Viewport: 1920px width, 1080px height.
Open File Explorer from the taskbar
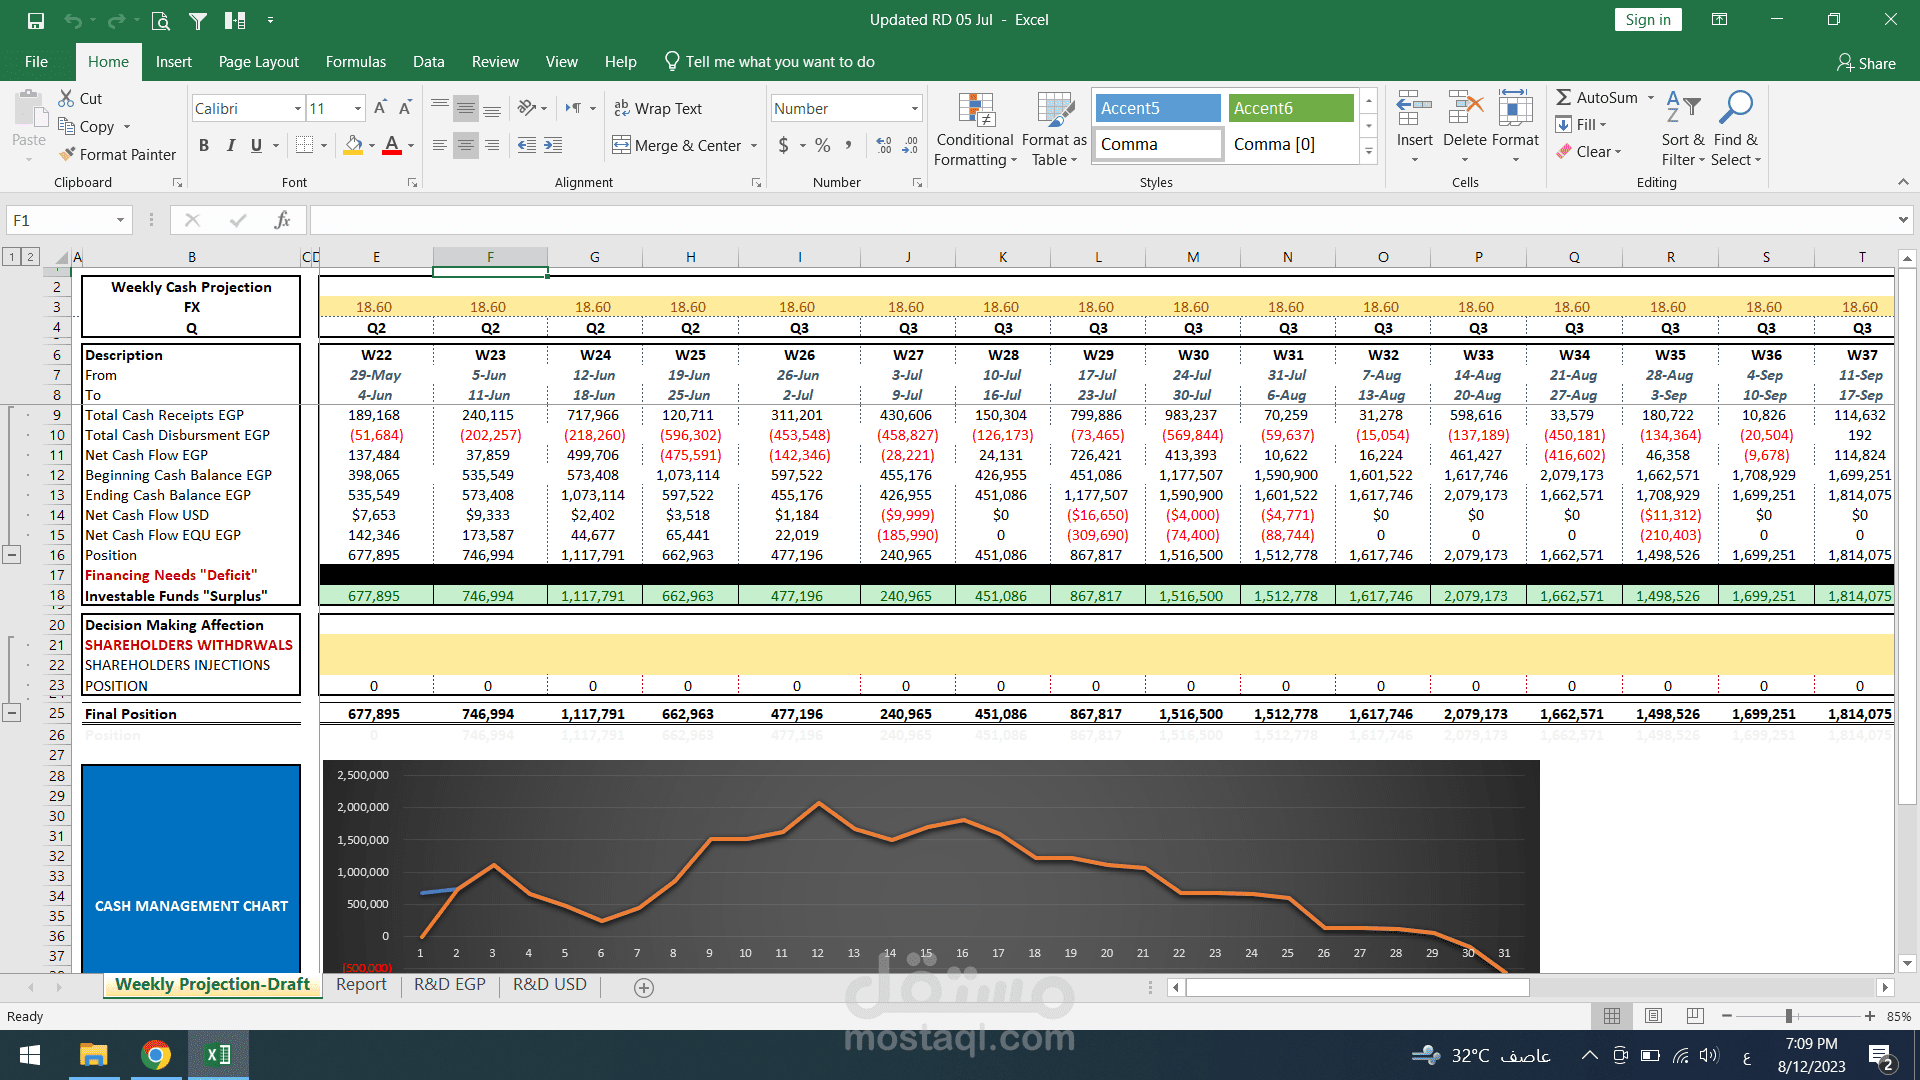pos(93,1055)
